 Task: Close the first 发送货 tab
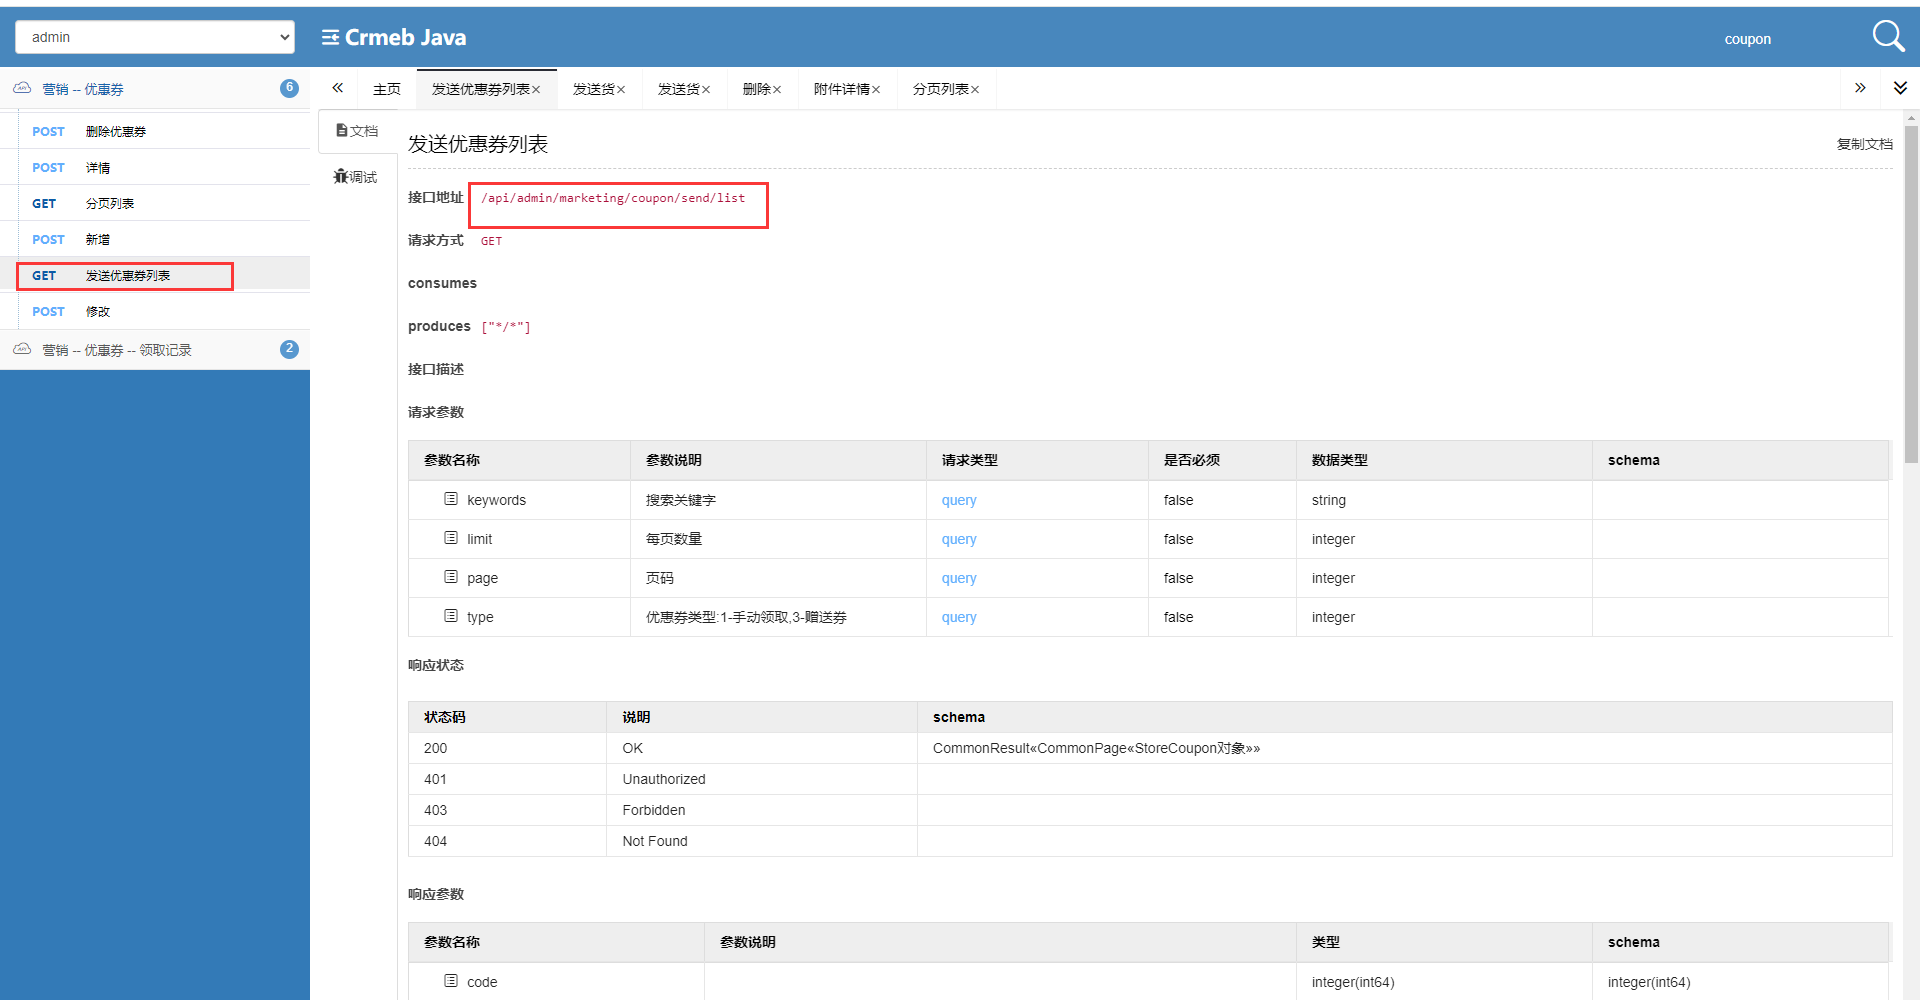[x=621, y=90]
